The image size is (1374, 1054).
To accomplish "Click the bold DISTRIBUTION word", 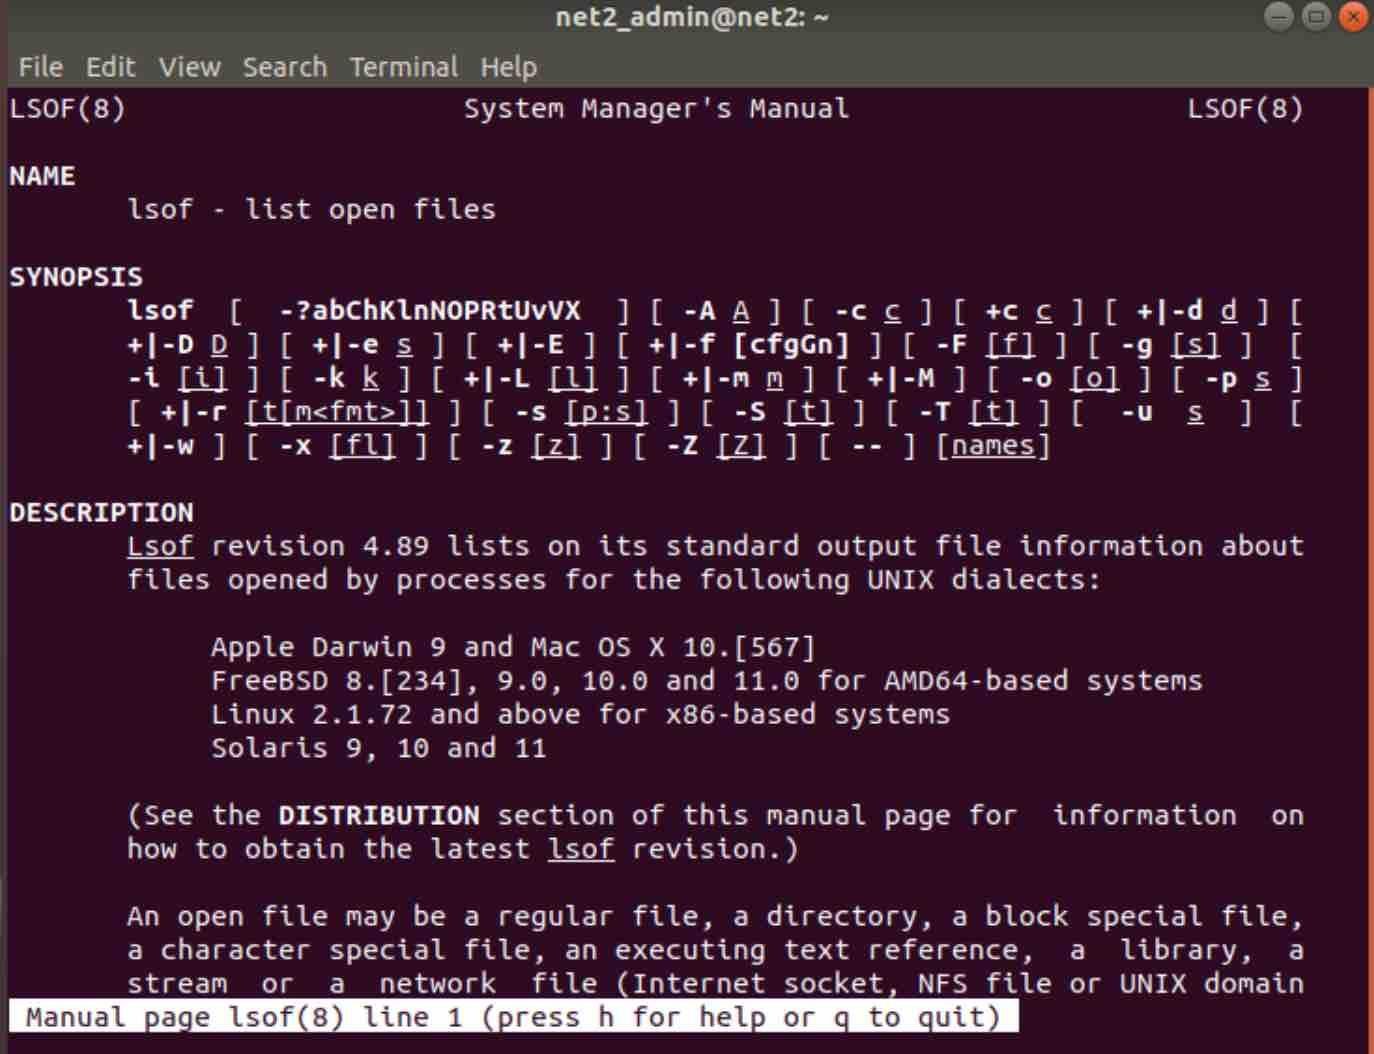I will (378, 816).
